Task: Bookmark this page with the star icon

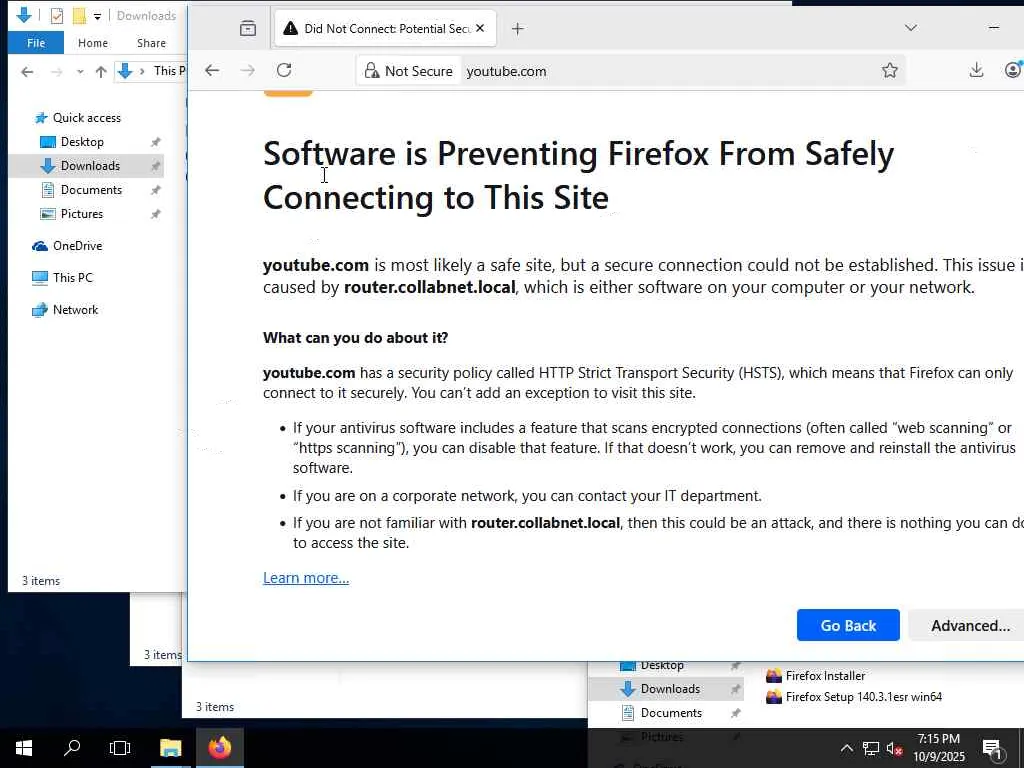Action: pos(889,71)
